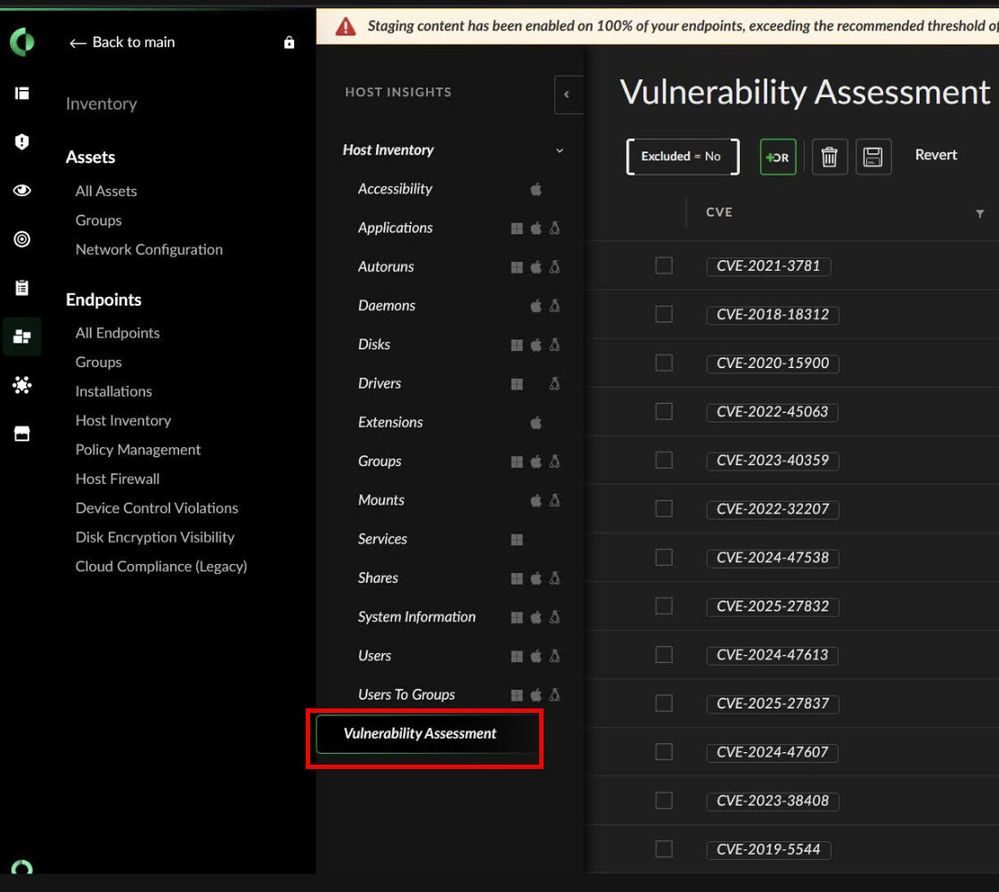Check the box for CVE-2025-27832
This screenshot has height=892, width=999.
tap(664, 606)
